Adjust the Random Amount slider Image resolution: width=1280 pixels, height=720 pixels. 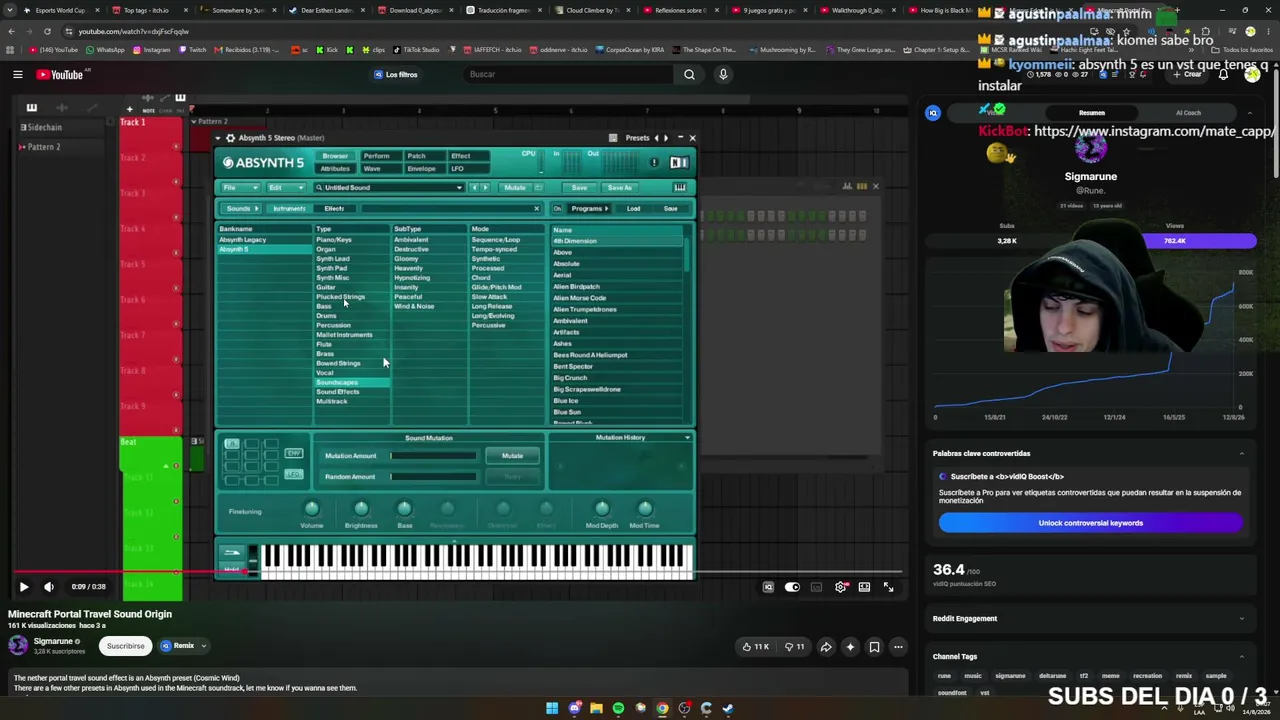point(433,477)
